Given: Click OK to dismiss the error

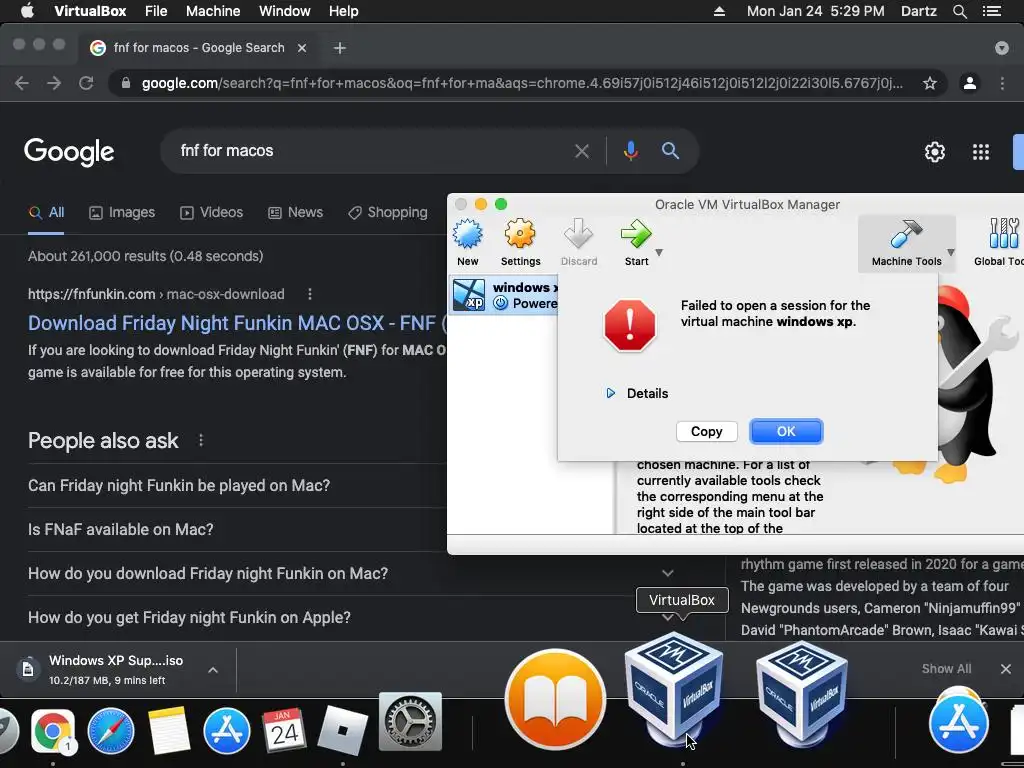Looking at the screenshot, I should tap(786, 432).
